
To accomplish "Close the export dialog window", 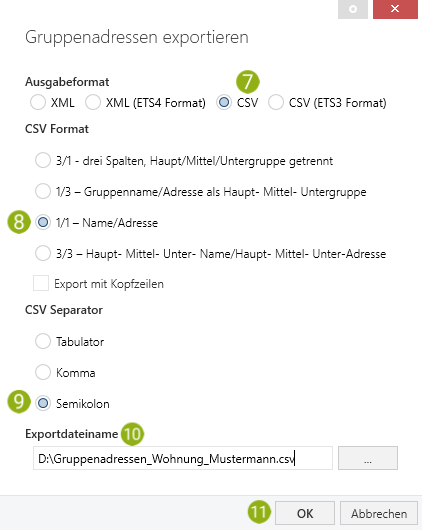I will tap(395, 9).
